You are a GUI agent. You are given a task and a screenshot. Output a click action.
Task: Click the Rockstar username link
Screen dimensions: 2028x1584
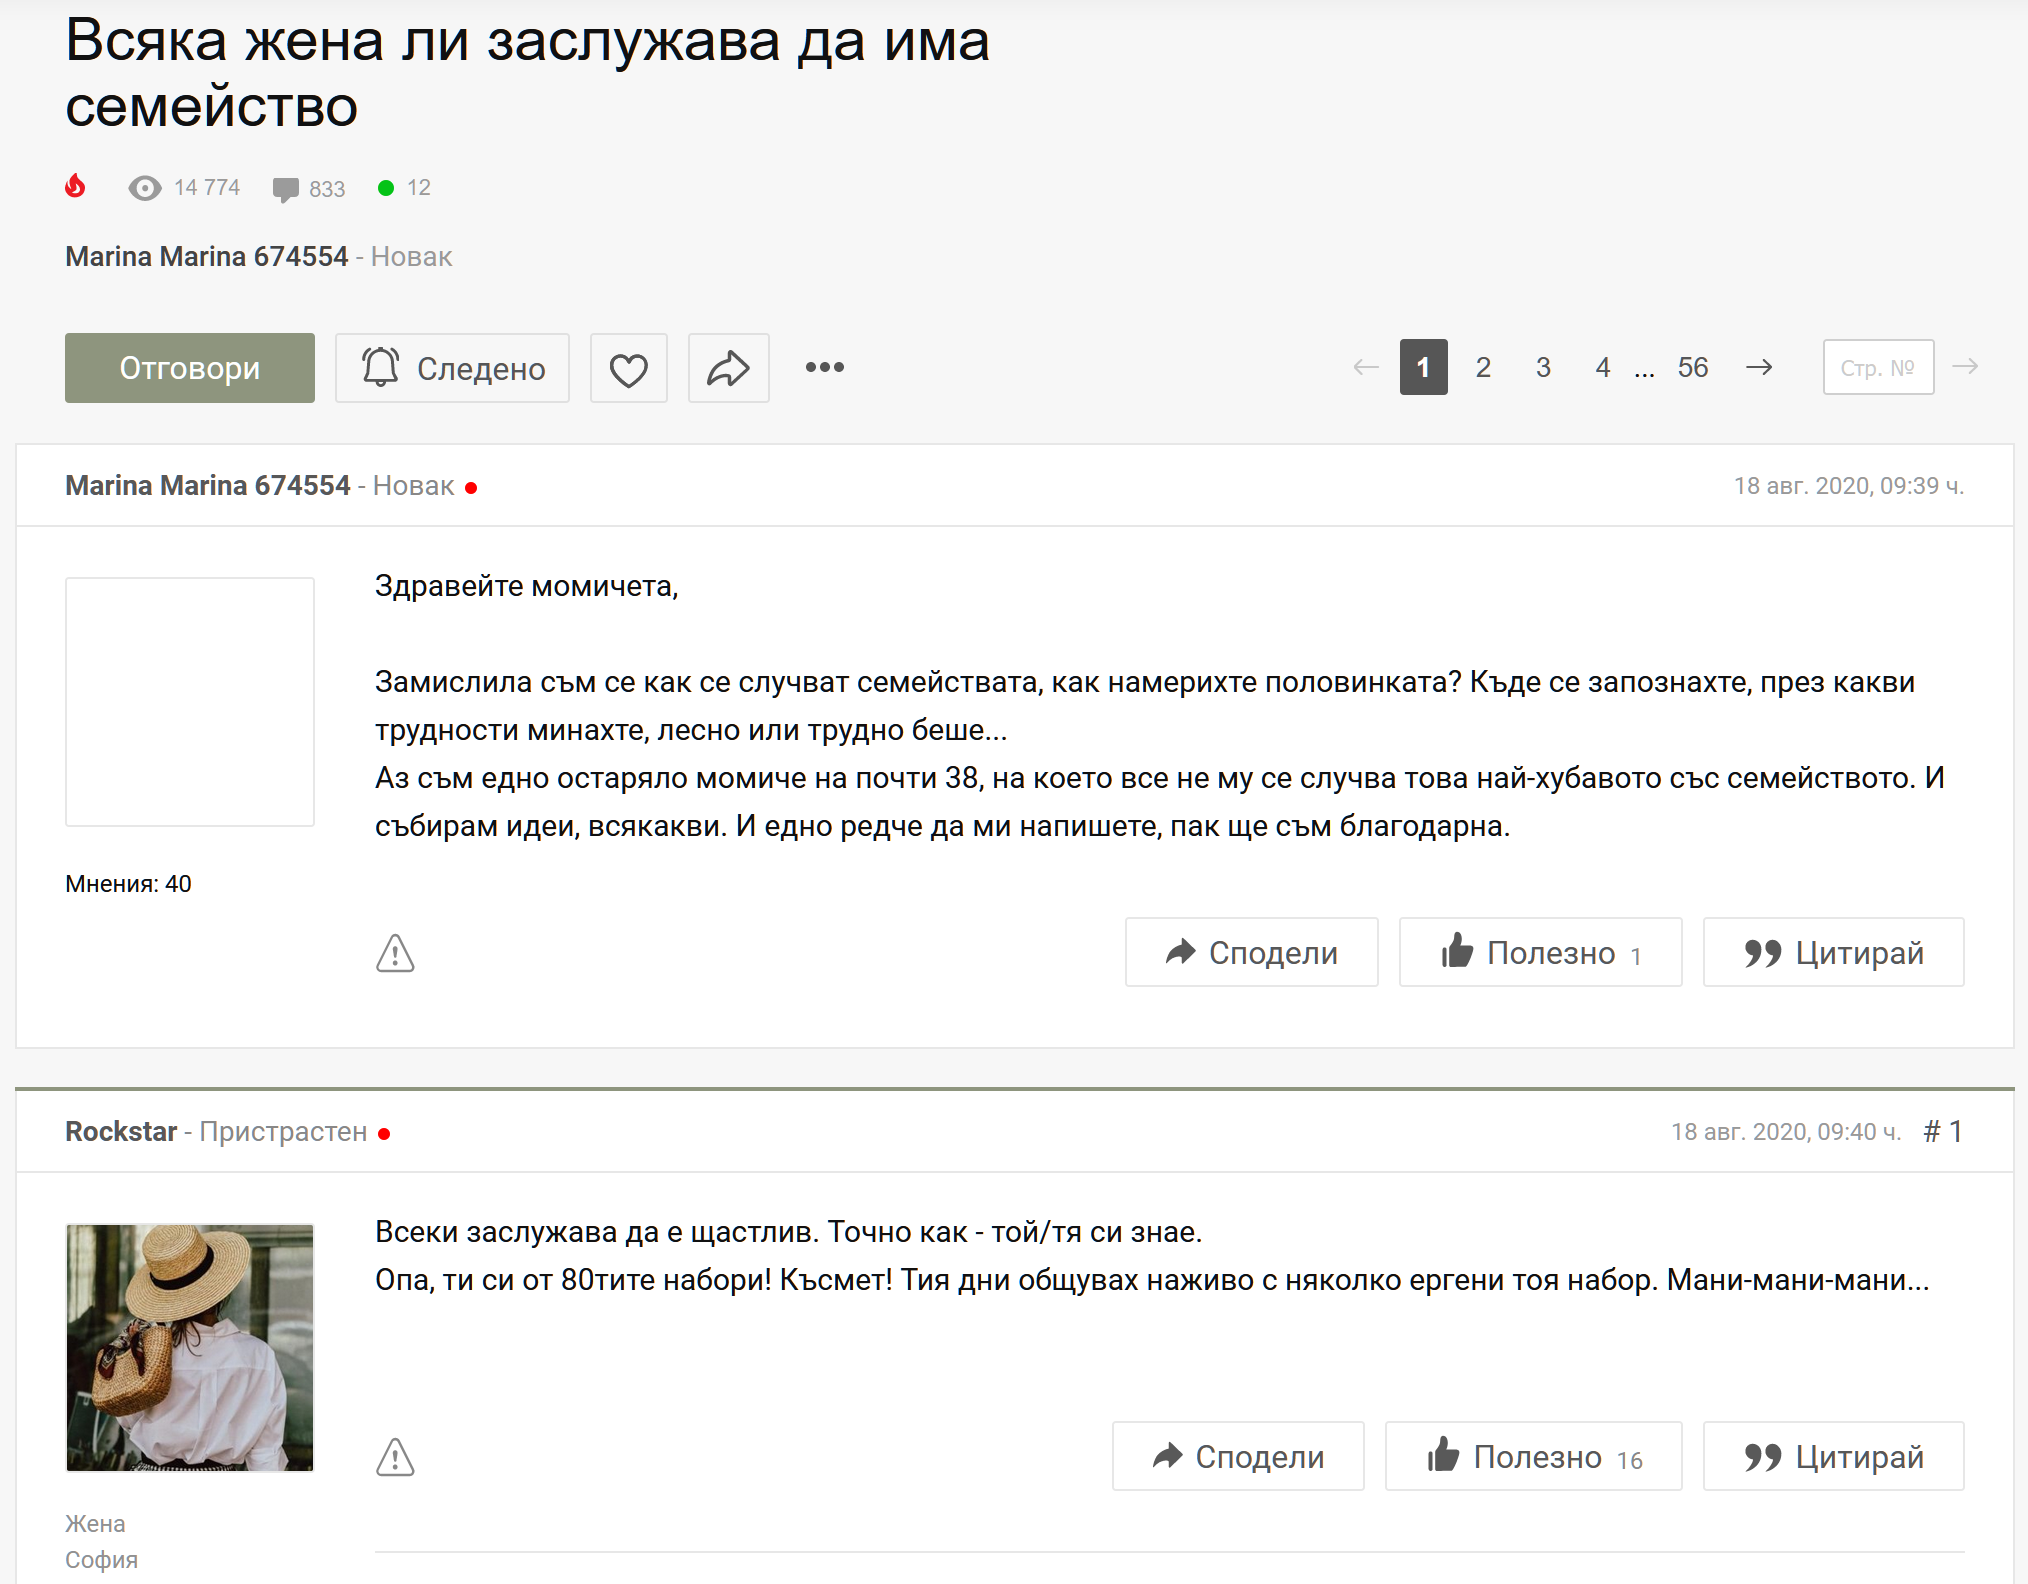pyautogui.click(x=121, y=1132)
